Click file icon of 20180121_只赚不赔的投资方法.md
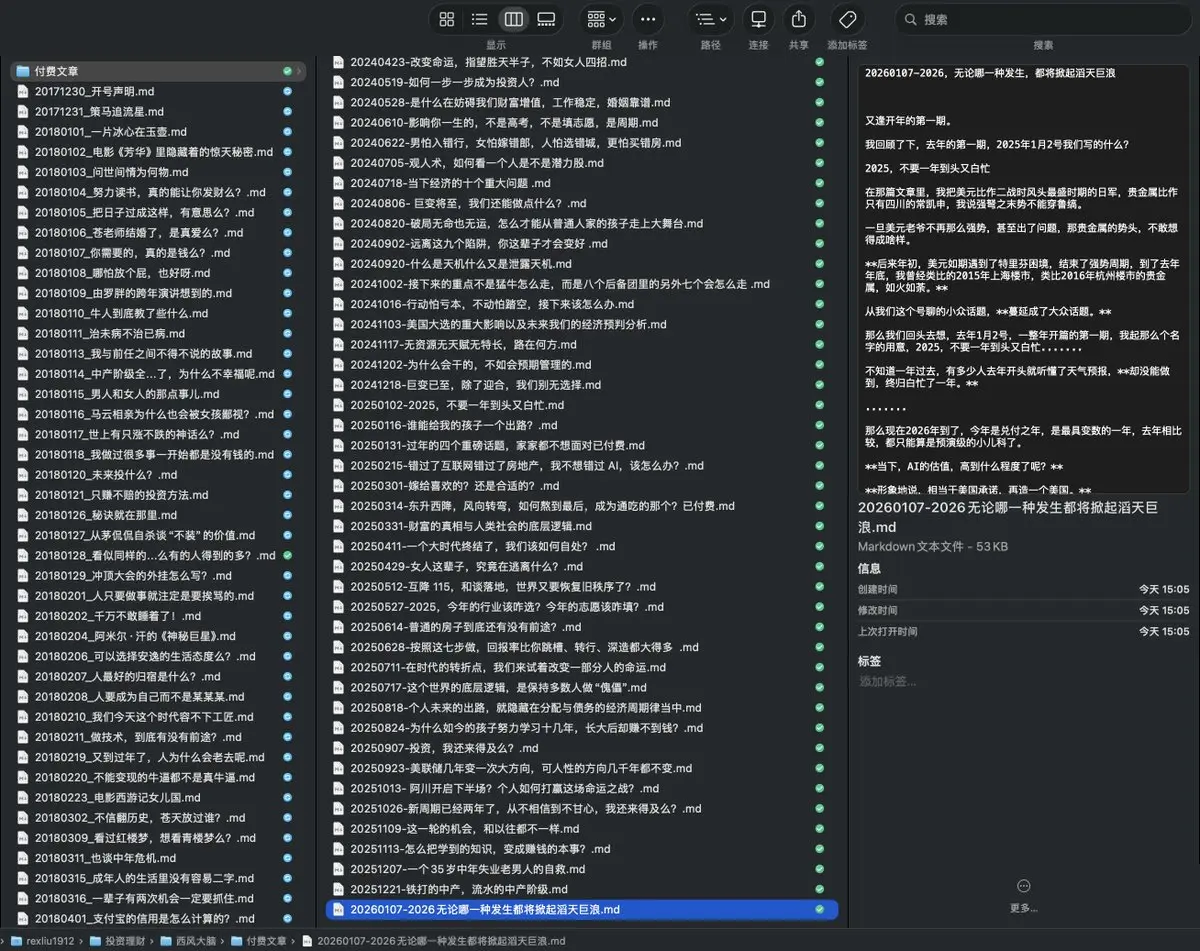This screenshot has width=1200, height=951. [x=22, y=495]
